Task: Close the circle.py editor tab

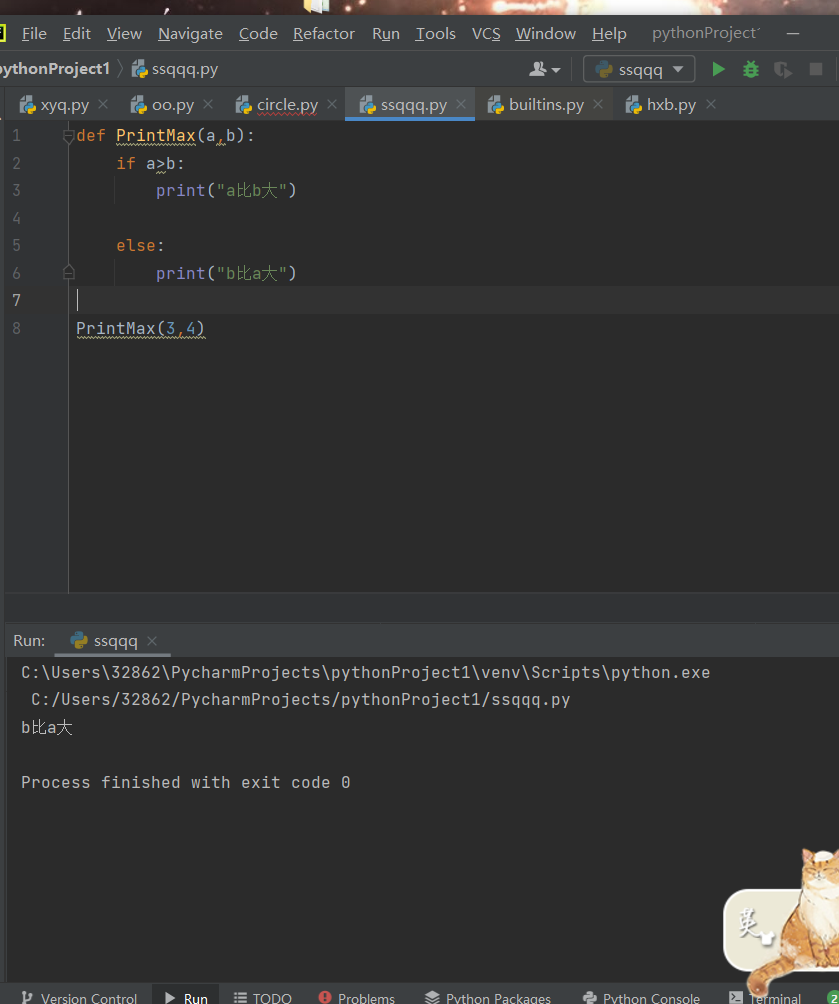Action: click(332, 104)
